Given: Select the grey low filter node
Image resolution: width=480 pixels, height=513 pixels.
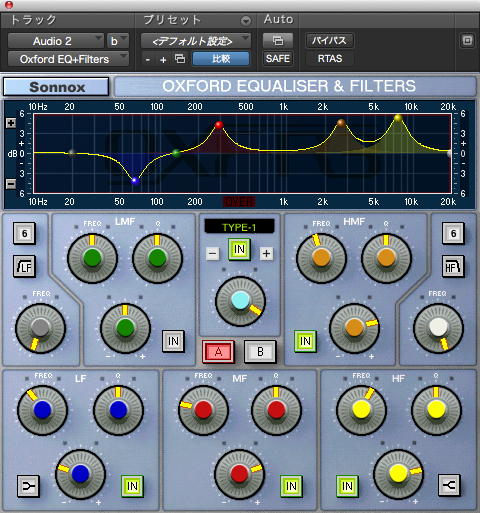Looking at the screenshot, I should pyautogui.click(x=72, y=153).
